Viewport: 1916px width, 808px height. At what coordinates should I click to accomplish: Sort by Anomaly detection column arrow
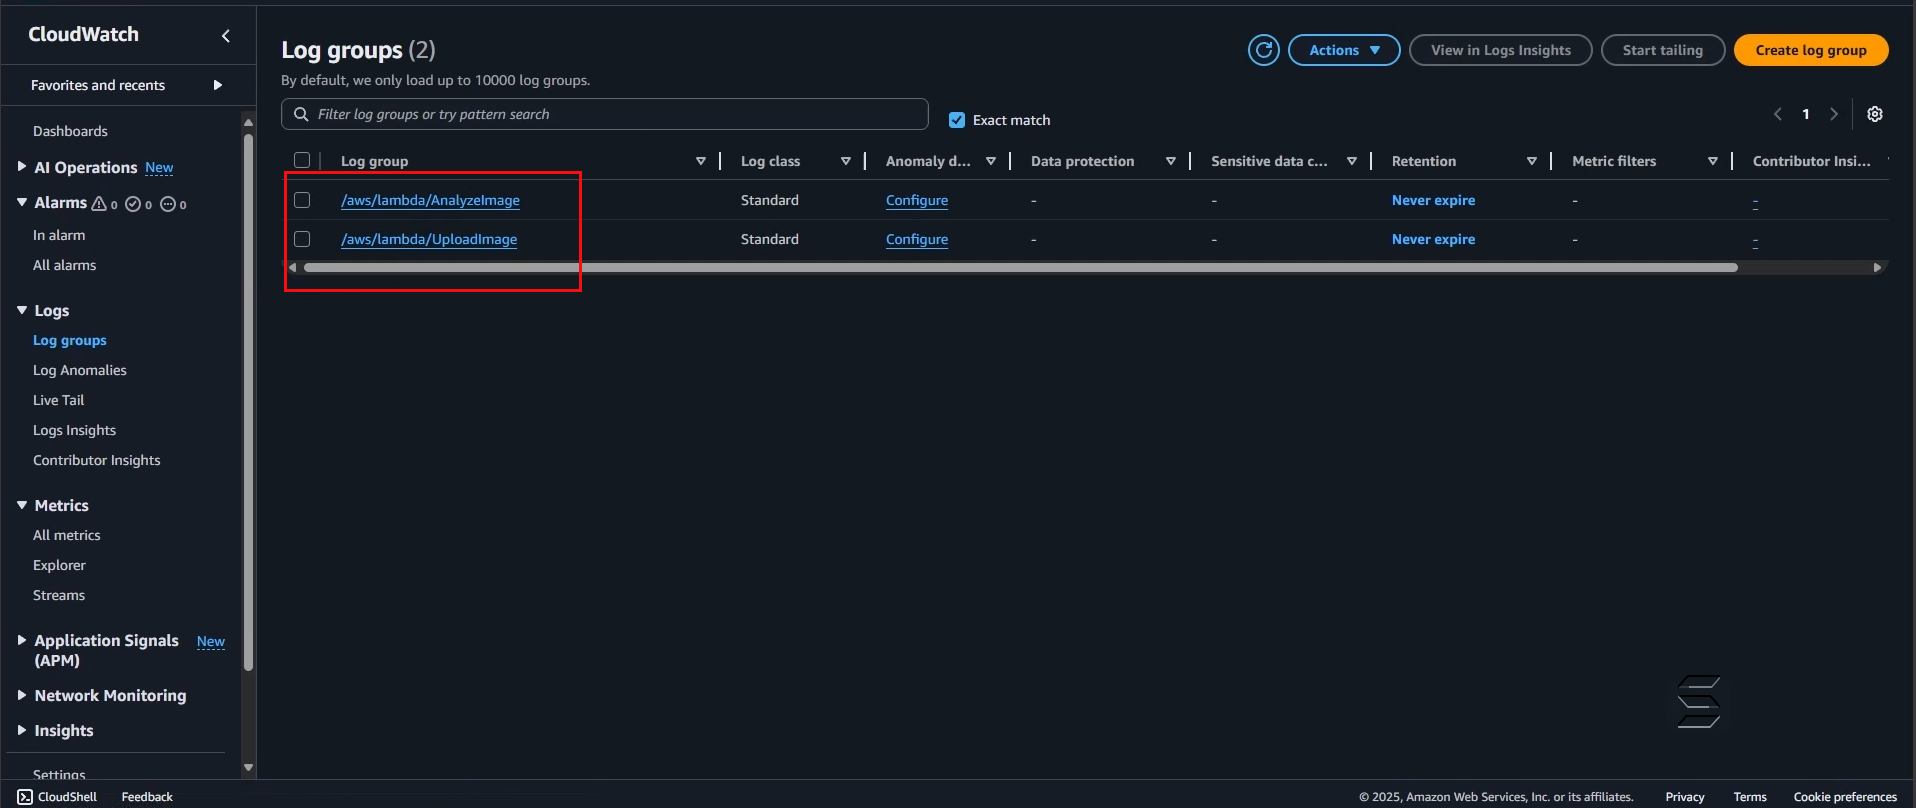pos(991,161)
